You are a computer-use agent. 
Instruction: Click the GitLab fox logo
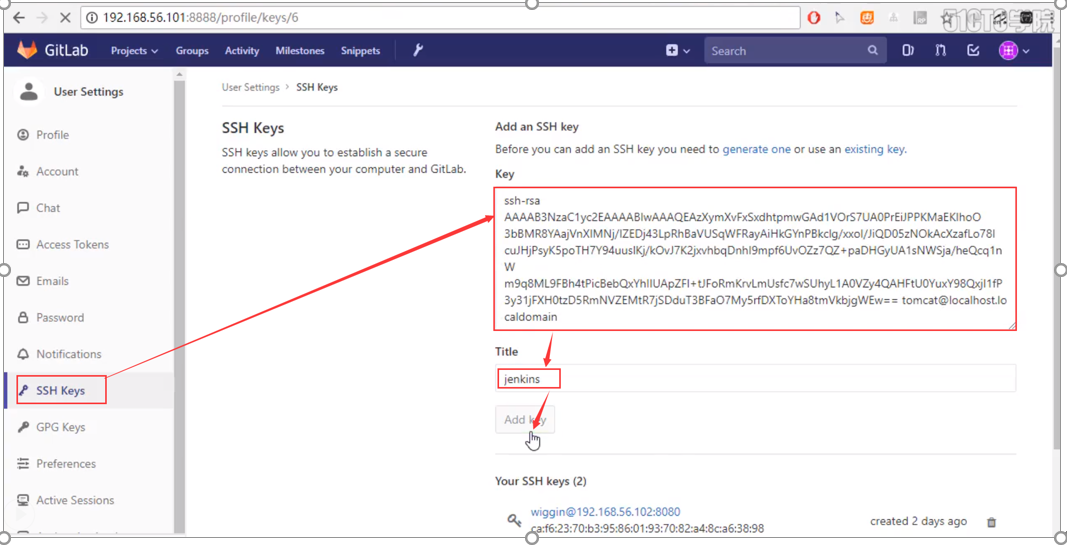point(27,50)
